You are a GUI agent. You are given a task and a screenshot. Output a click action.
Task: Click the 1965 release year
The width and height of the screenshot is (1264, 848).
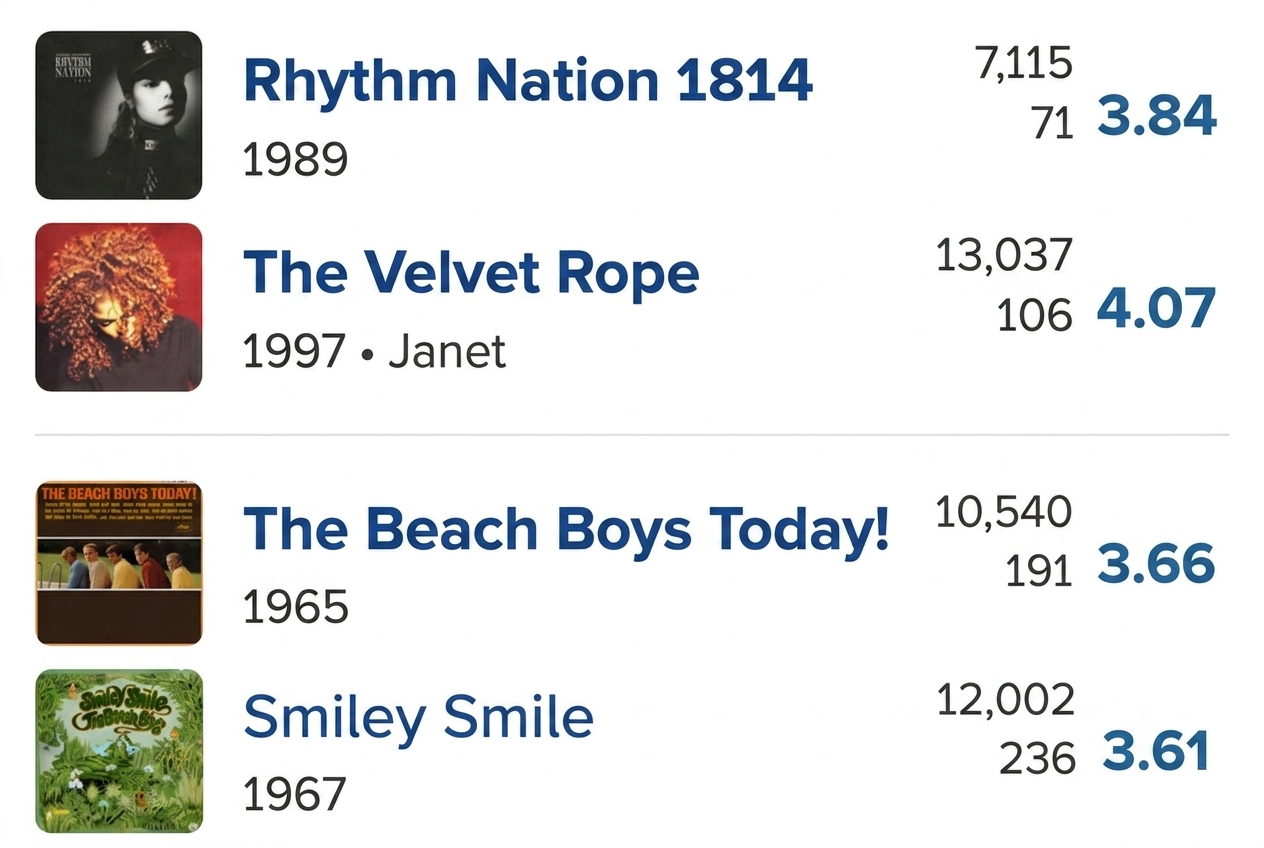(296, 607)
